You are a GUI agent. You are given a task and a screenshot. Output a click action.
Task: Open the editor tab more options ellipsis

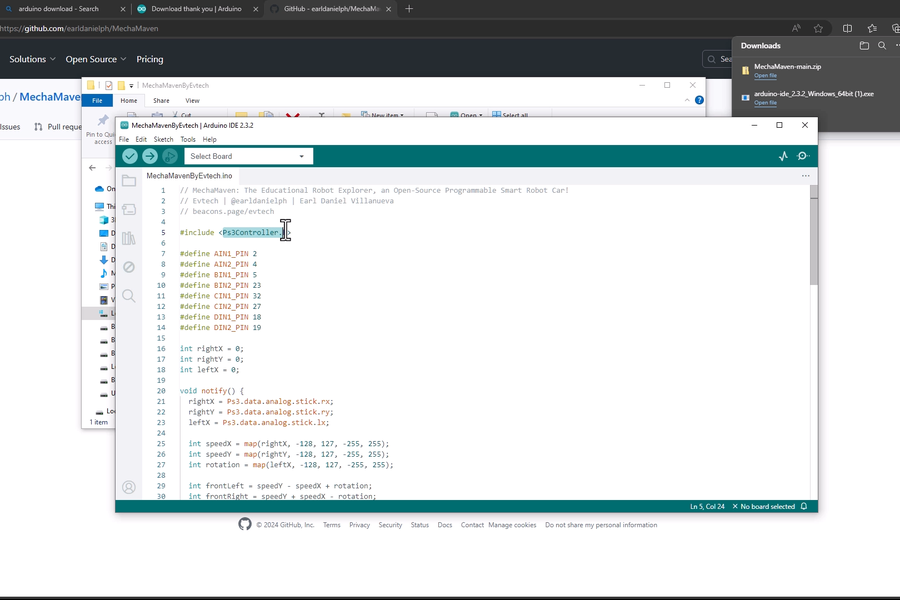click(806, 176)
